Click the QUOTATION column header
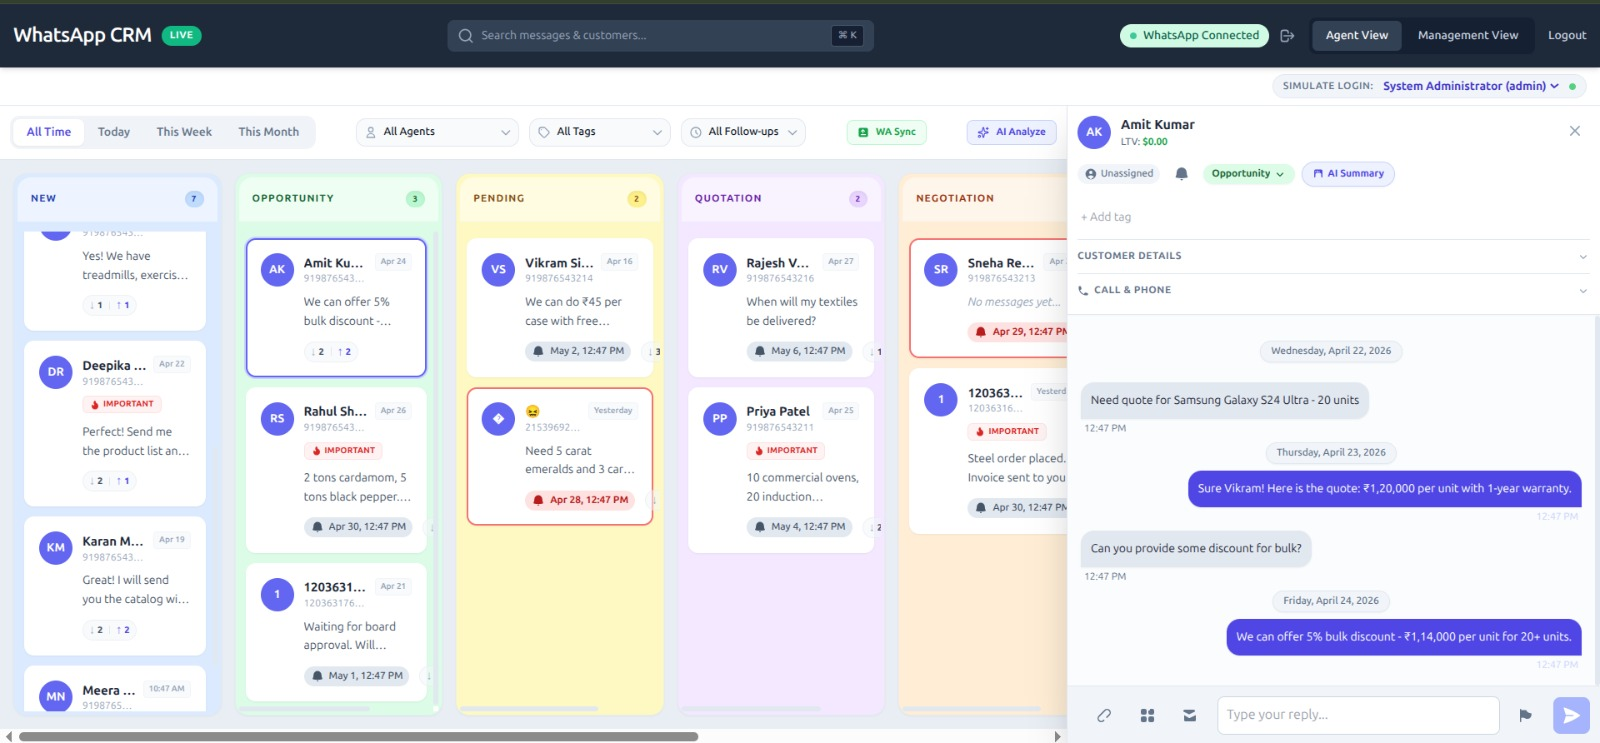Image resolution: width=1600 pixels, height=743 pixels. [779, 198]
